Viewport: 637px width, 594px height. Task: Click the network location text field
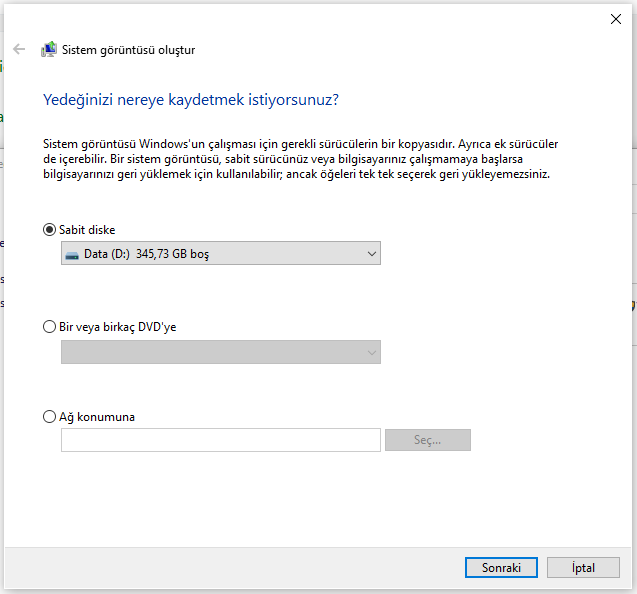pyautogui.click(x=221, y=440)
